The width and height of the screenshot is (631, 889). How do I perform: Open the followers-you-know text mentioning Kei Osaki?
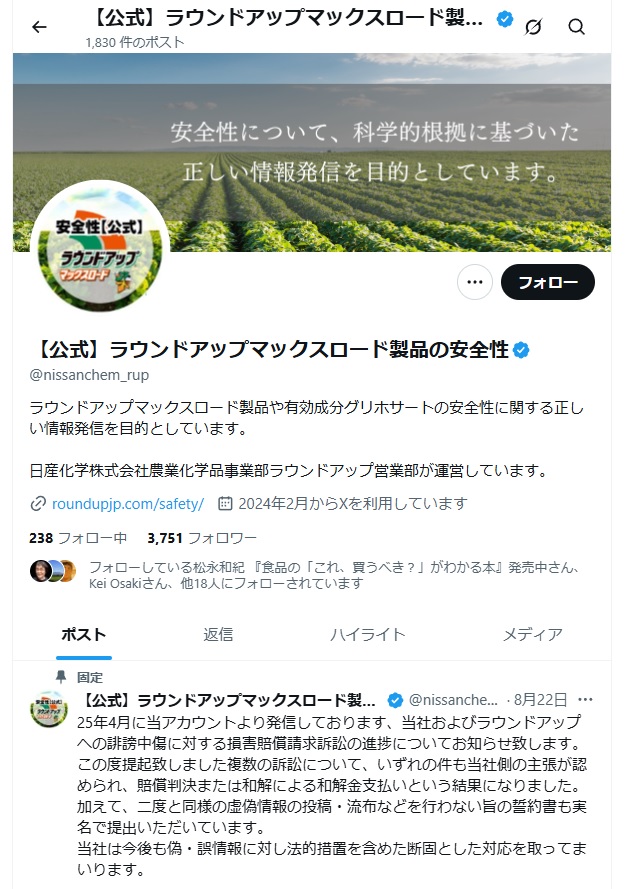(x=334, y=575)
